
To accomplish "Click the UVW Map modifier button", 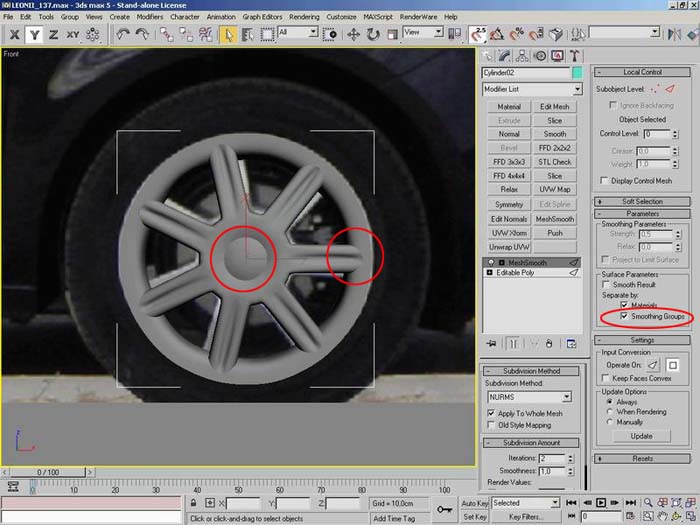I will pos(555,189).
